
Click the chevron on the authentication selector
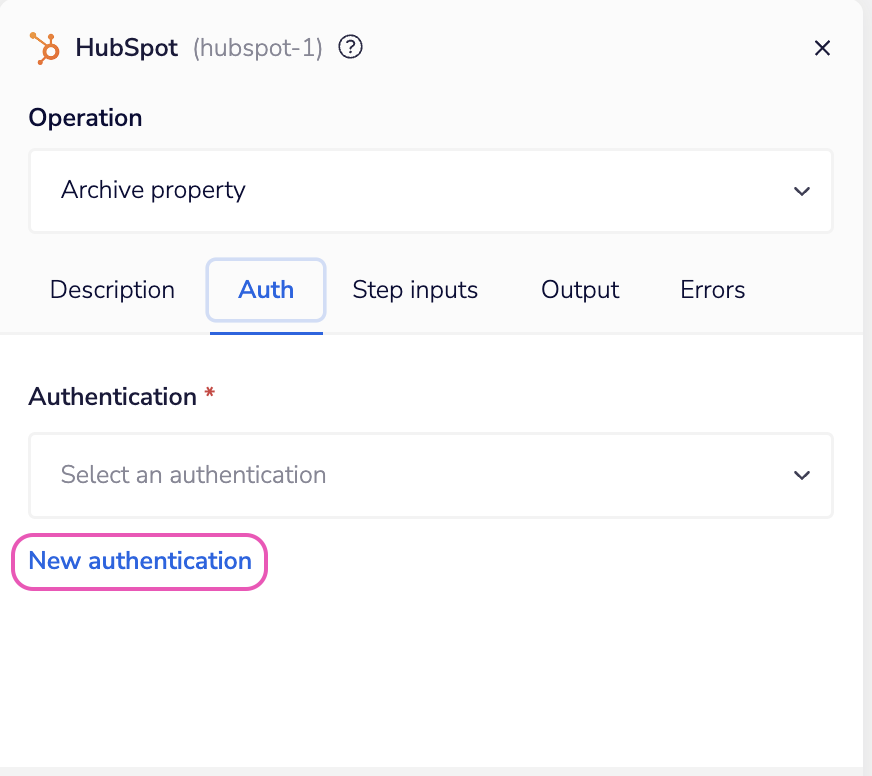801,475
